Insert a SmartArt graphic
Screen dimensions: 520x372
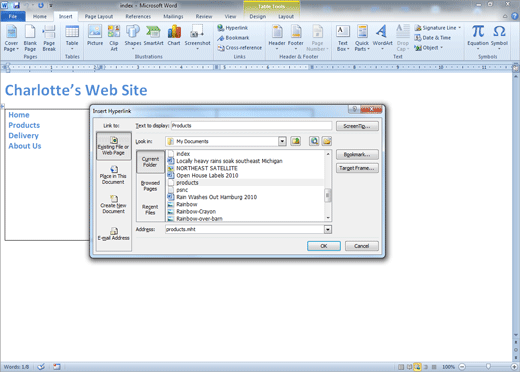tap(153, 36)
